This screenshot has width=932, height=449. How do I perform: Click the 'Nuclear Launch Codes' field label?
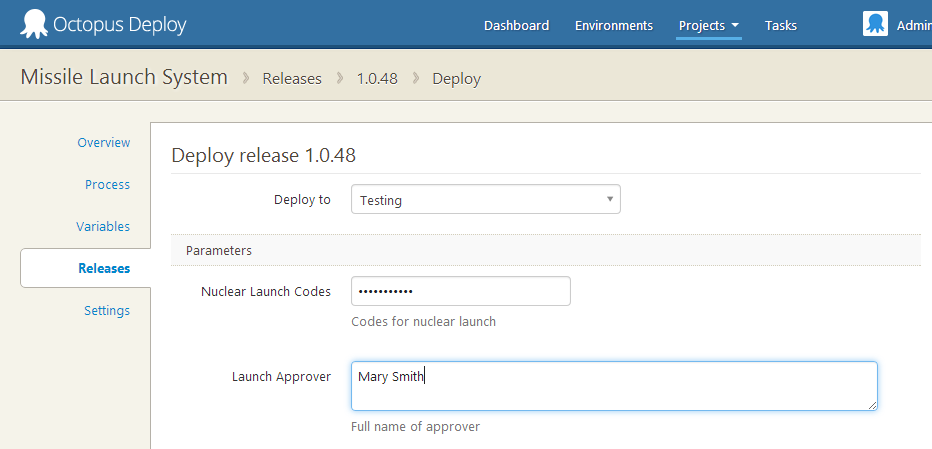click(x=266, y=291)
